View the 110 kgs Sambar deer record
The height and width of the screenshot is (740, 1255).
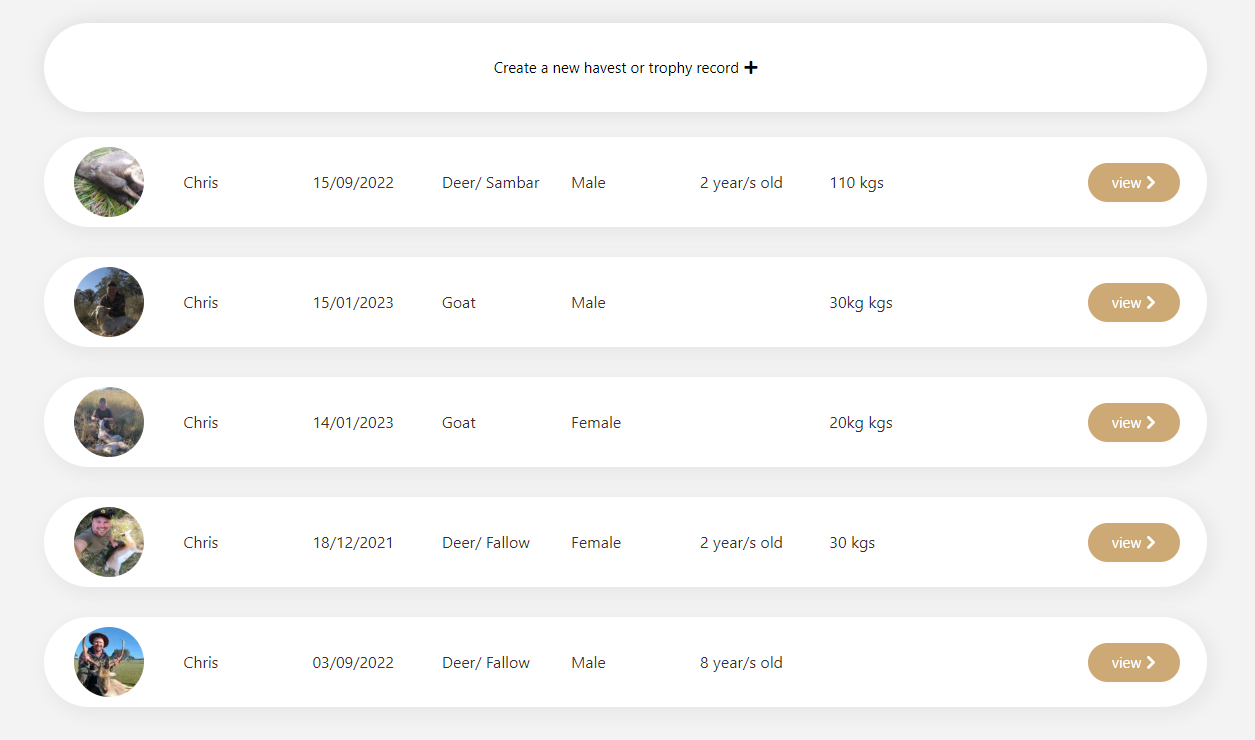tap(1133, 182)
